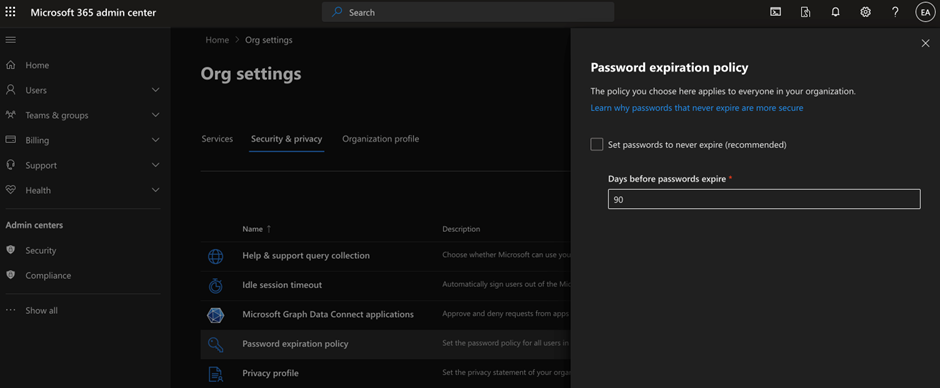Open Home in the sidebar
The width and height of the screenshot is (940, 388).
point(37,65)
